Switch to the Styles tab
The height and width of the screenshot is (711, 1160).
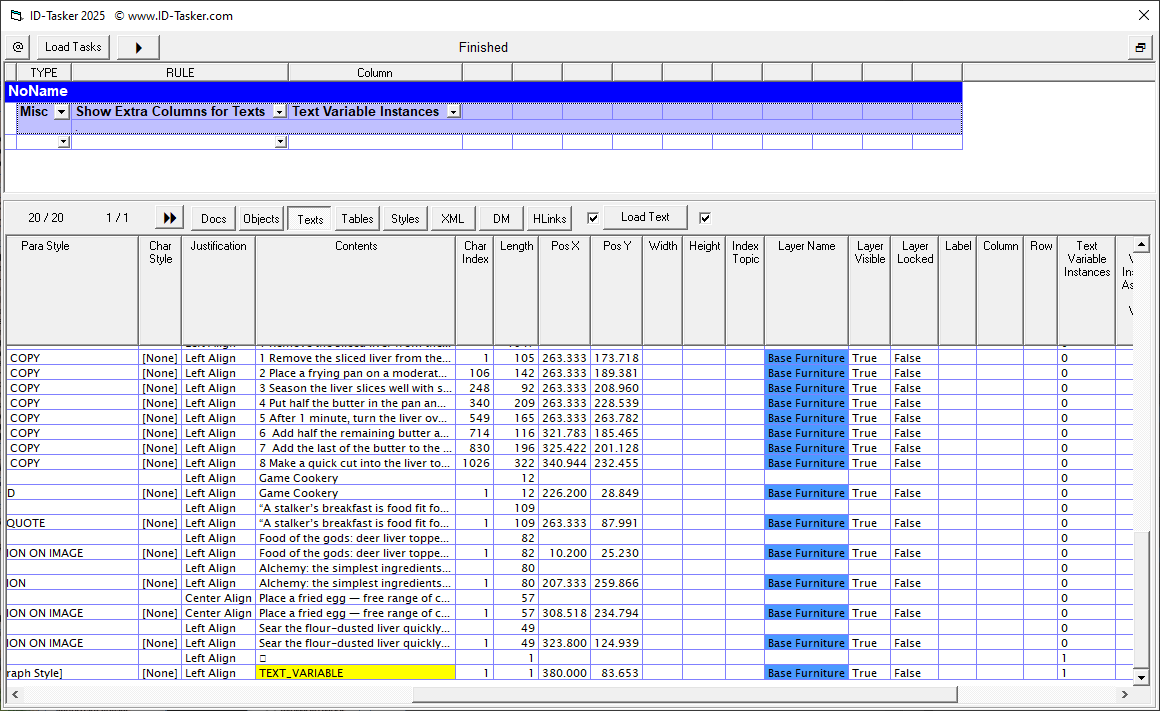(405, 218)
